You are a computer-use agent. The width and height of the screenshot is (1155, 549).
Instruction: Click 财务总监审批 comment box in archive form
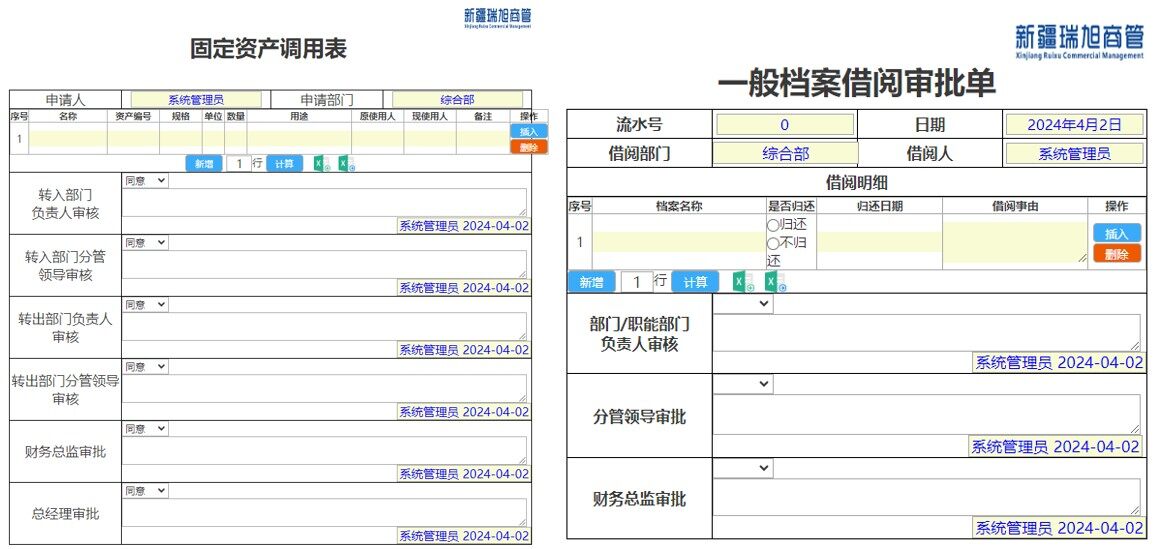click(926, 497)
